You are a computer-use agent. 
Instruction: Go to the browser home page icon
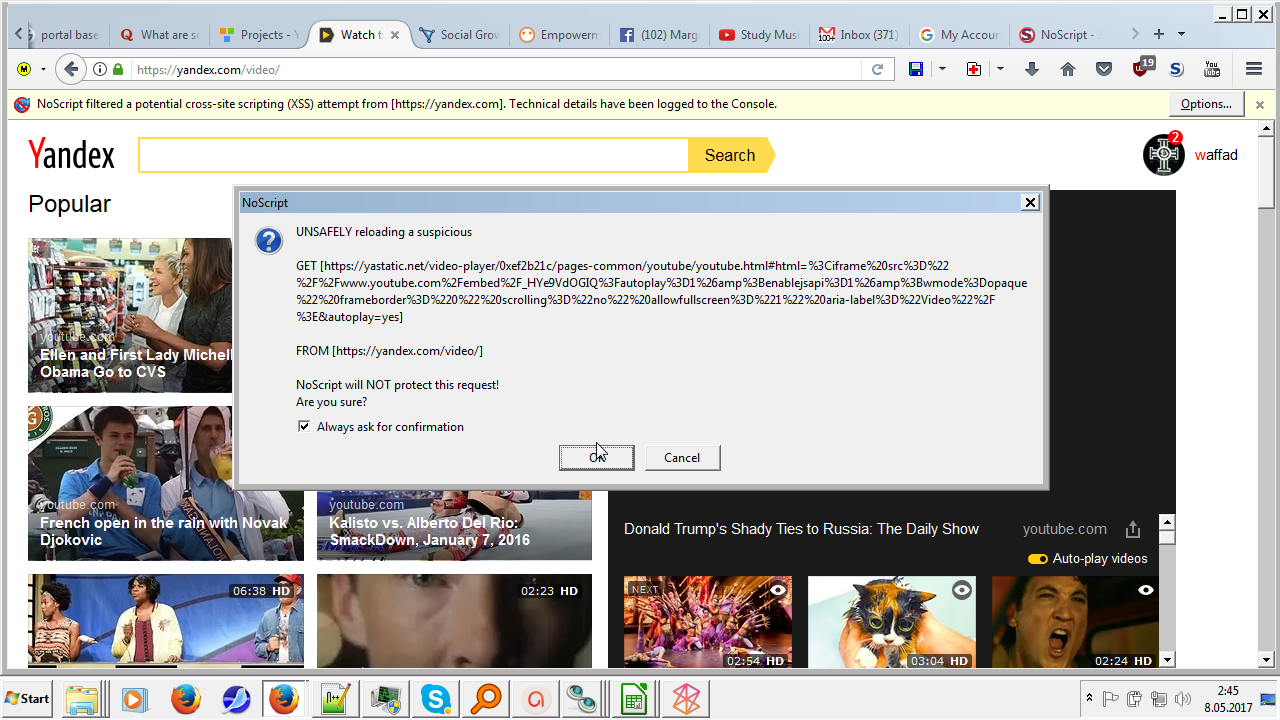pyautogui.click(x=1068, y=69)
